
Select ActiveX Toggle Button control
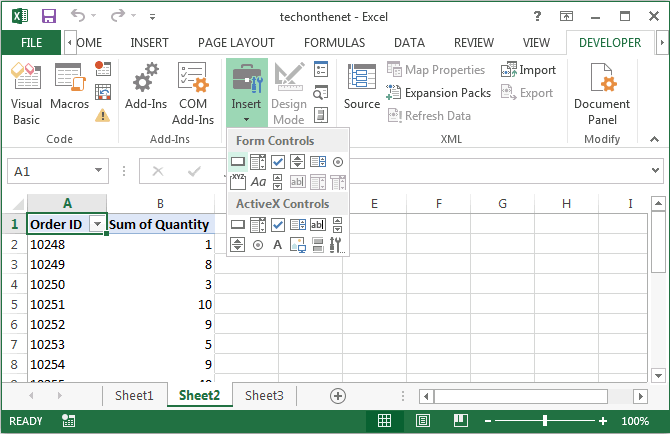point(317,245)
